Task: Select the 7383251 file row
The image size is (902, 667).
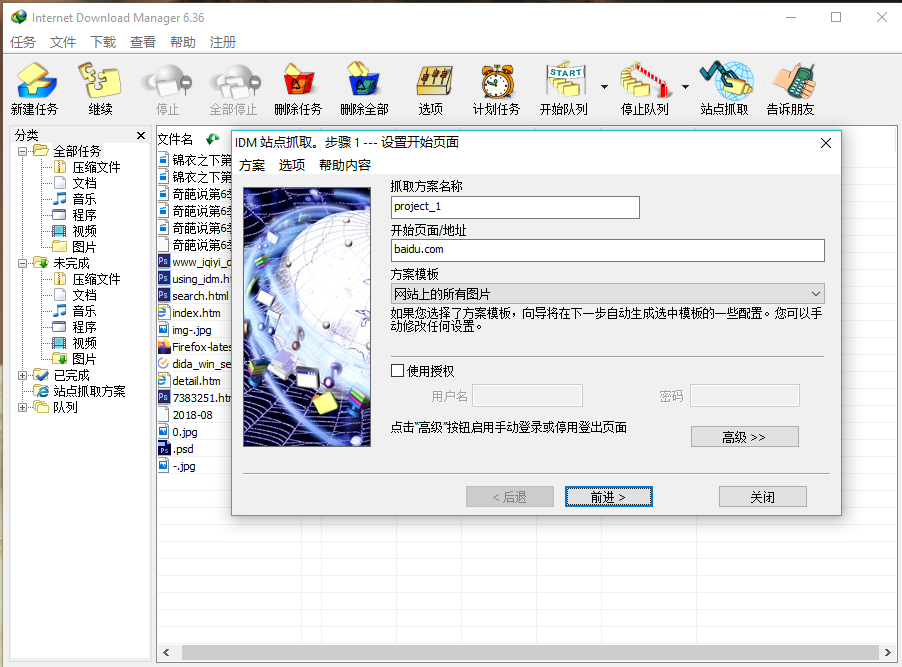Action: [194, 398]
